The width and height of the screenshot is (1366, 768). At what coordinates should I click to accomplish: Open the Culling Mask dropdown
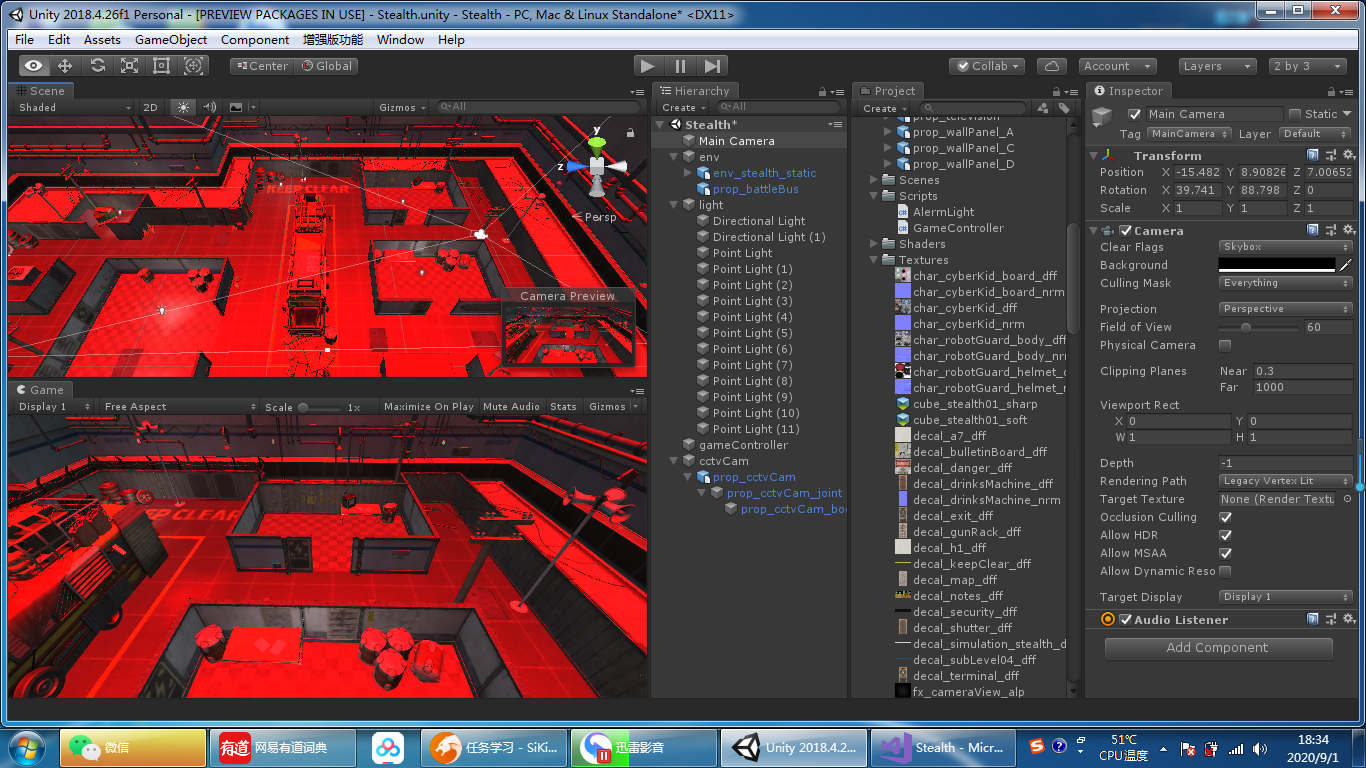click(1285, 283)
